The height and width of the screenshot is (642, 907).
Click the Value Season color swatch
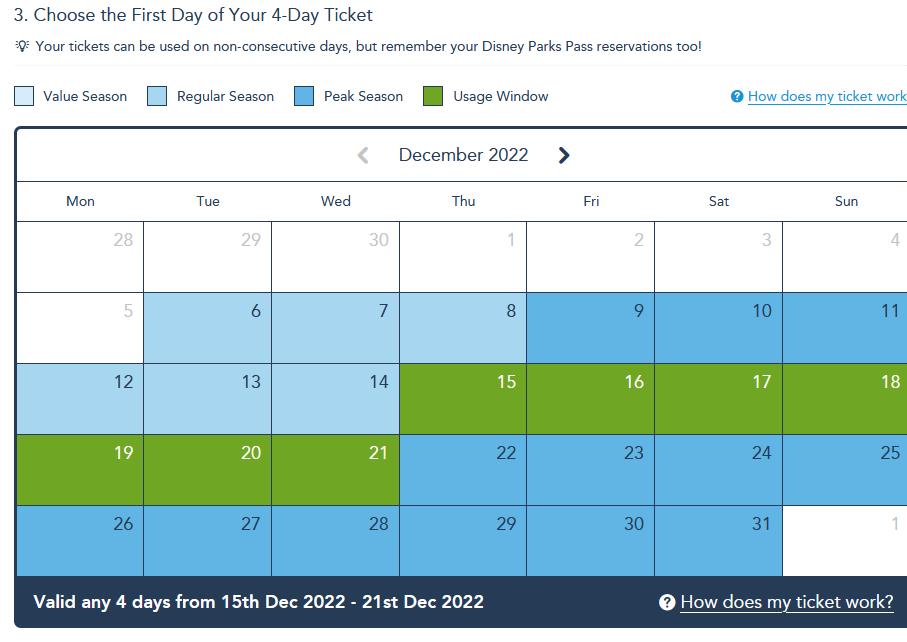[24, 96]
